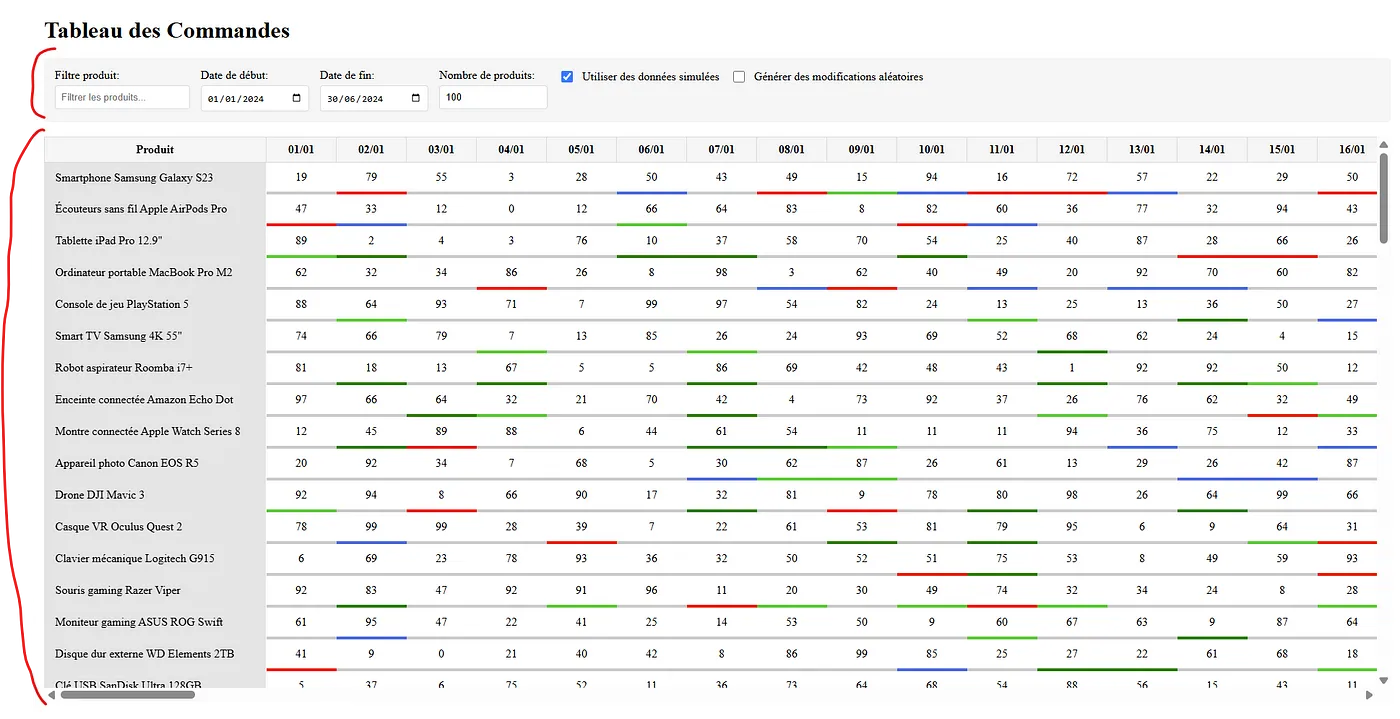The width and height of the screenshot is (1400, 719).
Task: Click the Filtre produit input field
Action: click(122, 97)
